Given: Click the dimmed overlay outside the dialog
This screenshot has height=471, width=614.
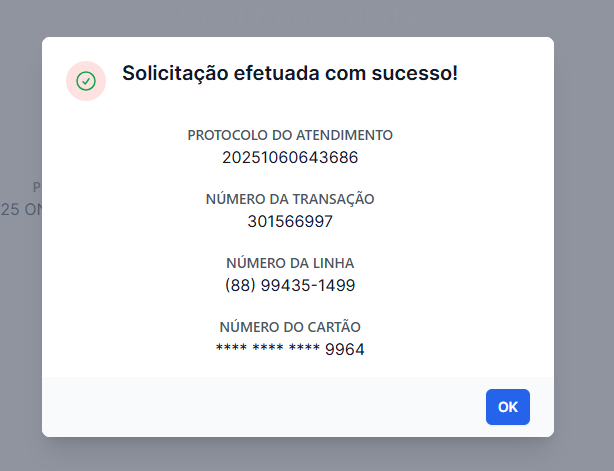Looking at the screenshot, I should point(583,235).
